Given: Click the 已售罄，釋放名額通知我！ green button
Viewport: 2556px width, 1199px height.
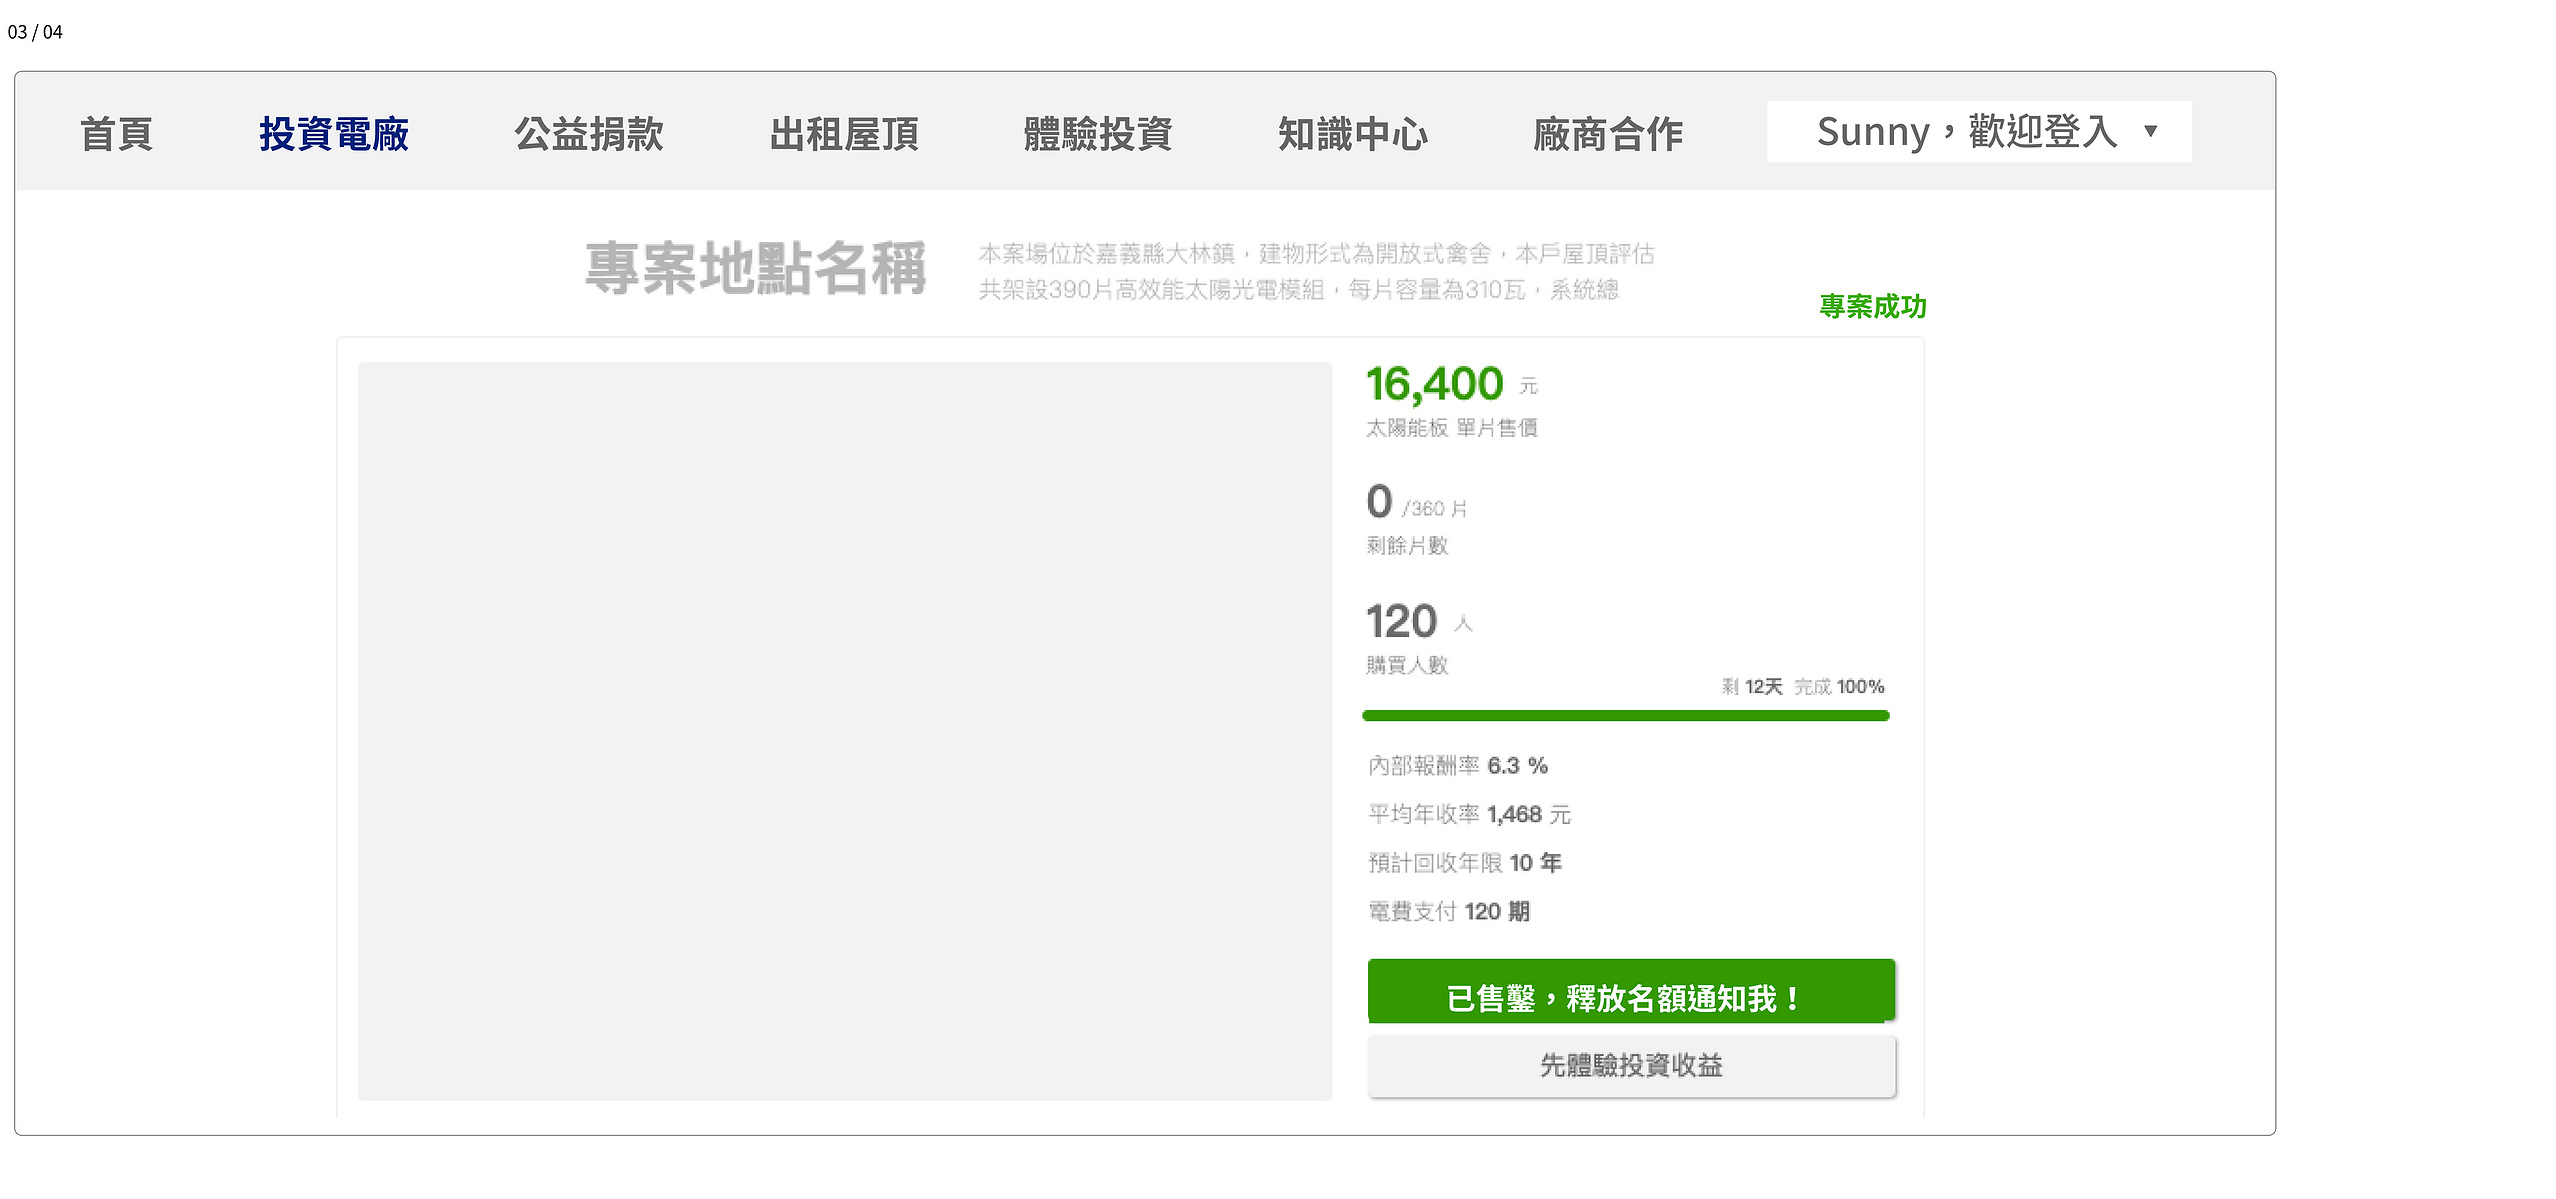Looking at the screenshot, I should (1631, 991).
